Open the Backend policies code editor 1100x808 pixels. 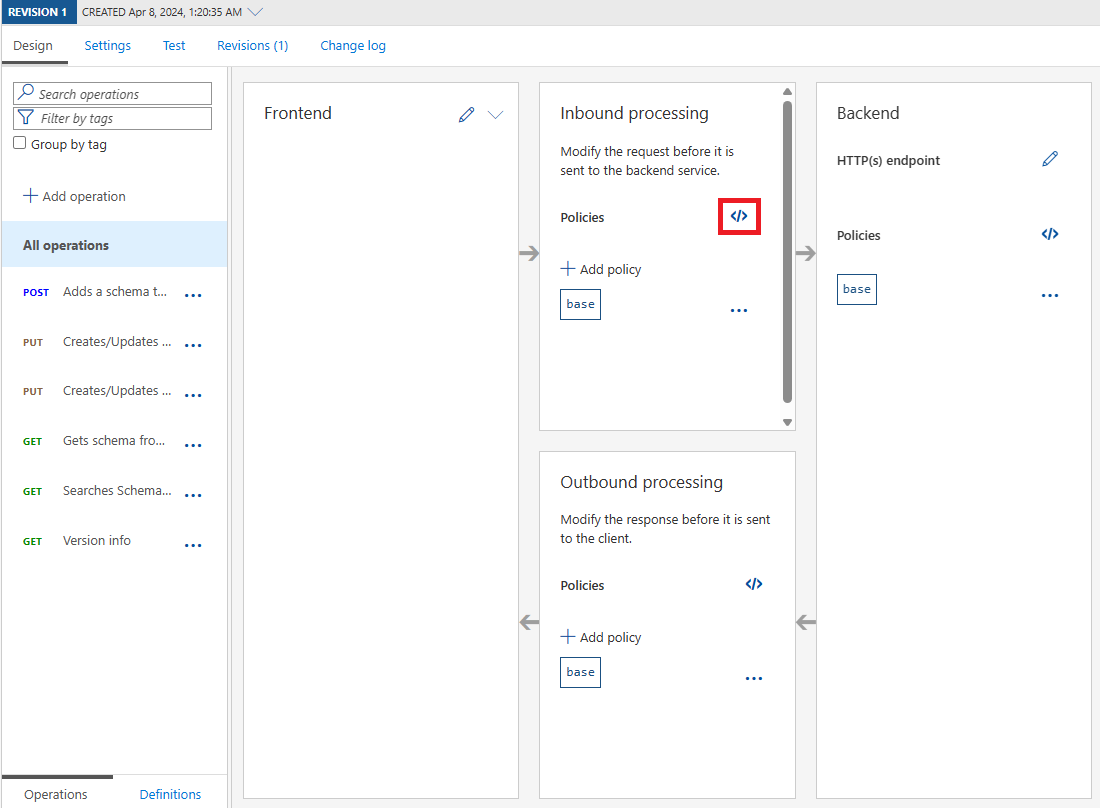1049,234
